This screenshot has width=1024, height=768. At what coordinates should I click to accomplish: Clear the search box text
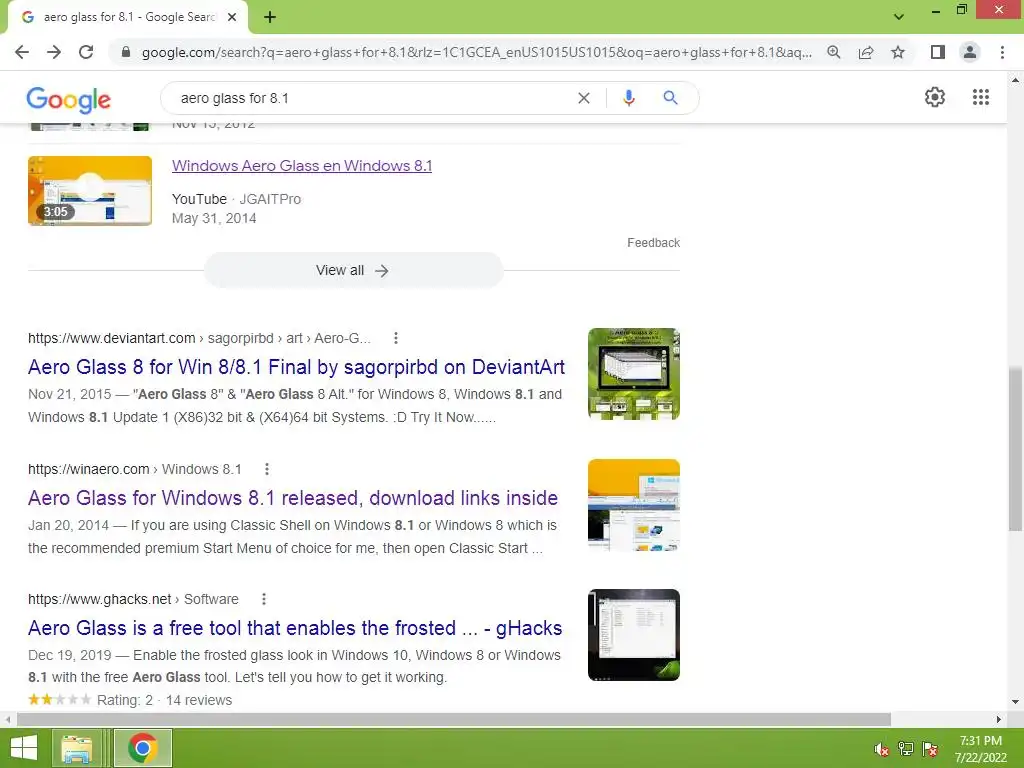(x=584, y=98)
